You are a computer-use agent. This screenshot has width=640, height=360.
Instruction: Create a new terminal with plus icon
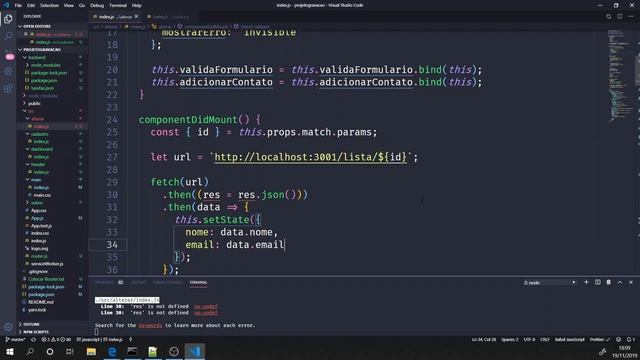(x=586, y=282)
